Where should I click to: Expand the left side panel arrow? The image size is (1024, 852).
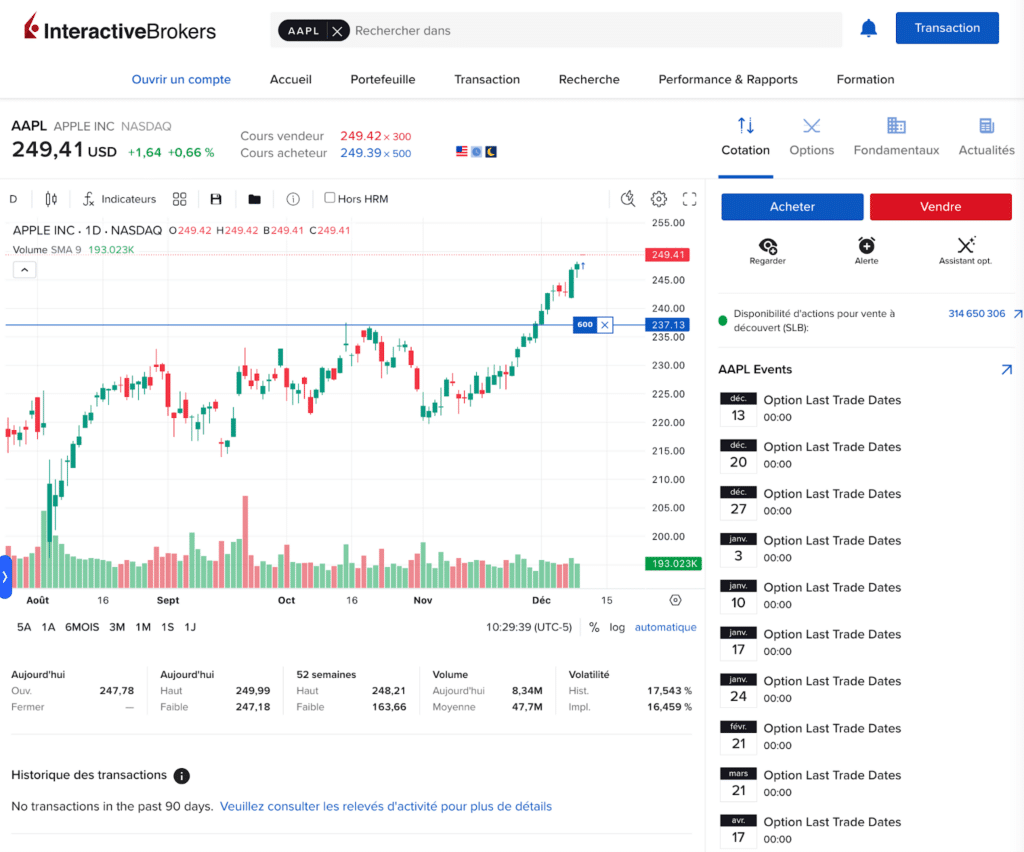(5, 577)
